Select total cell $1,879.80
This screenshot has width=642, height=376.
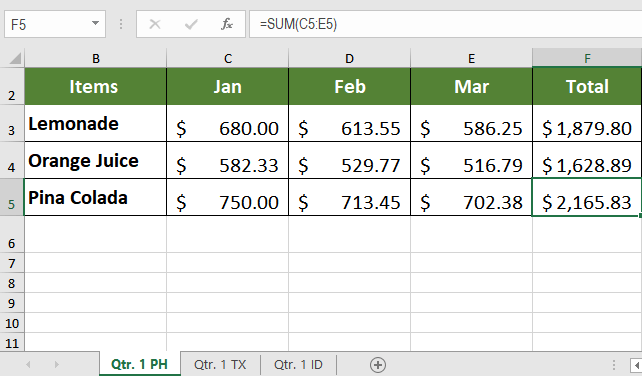click(x=587, y=123)
